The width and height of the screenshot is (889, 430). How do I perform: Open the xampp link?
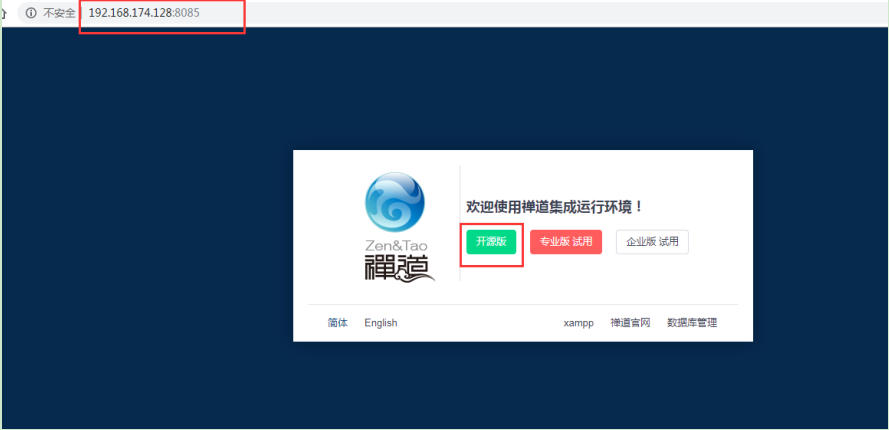coord(578,323)
